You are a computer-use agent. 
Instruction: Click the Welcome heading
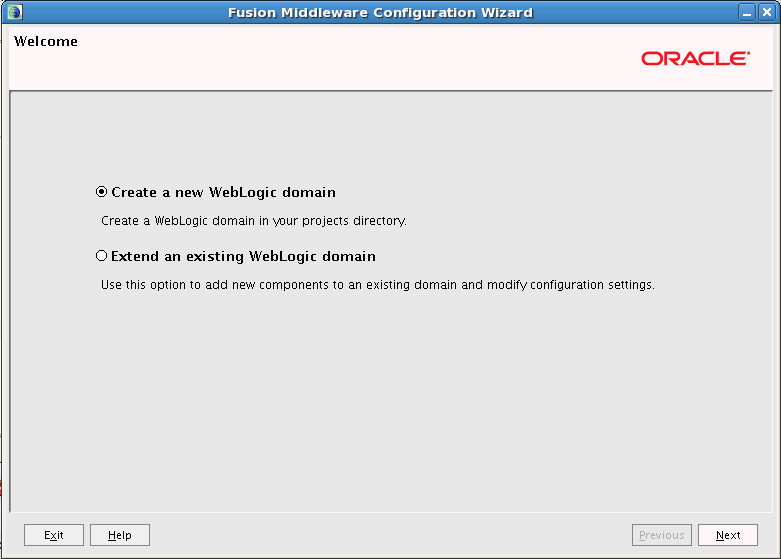click(46, 42)
